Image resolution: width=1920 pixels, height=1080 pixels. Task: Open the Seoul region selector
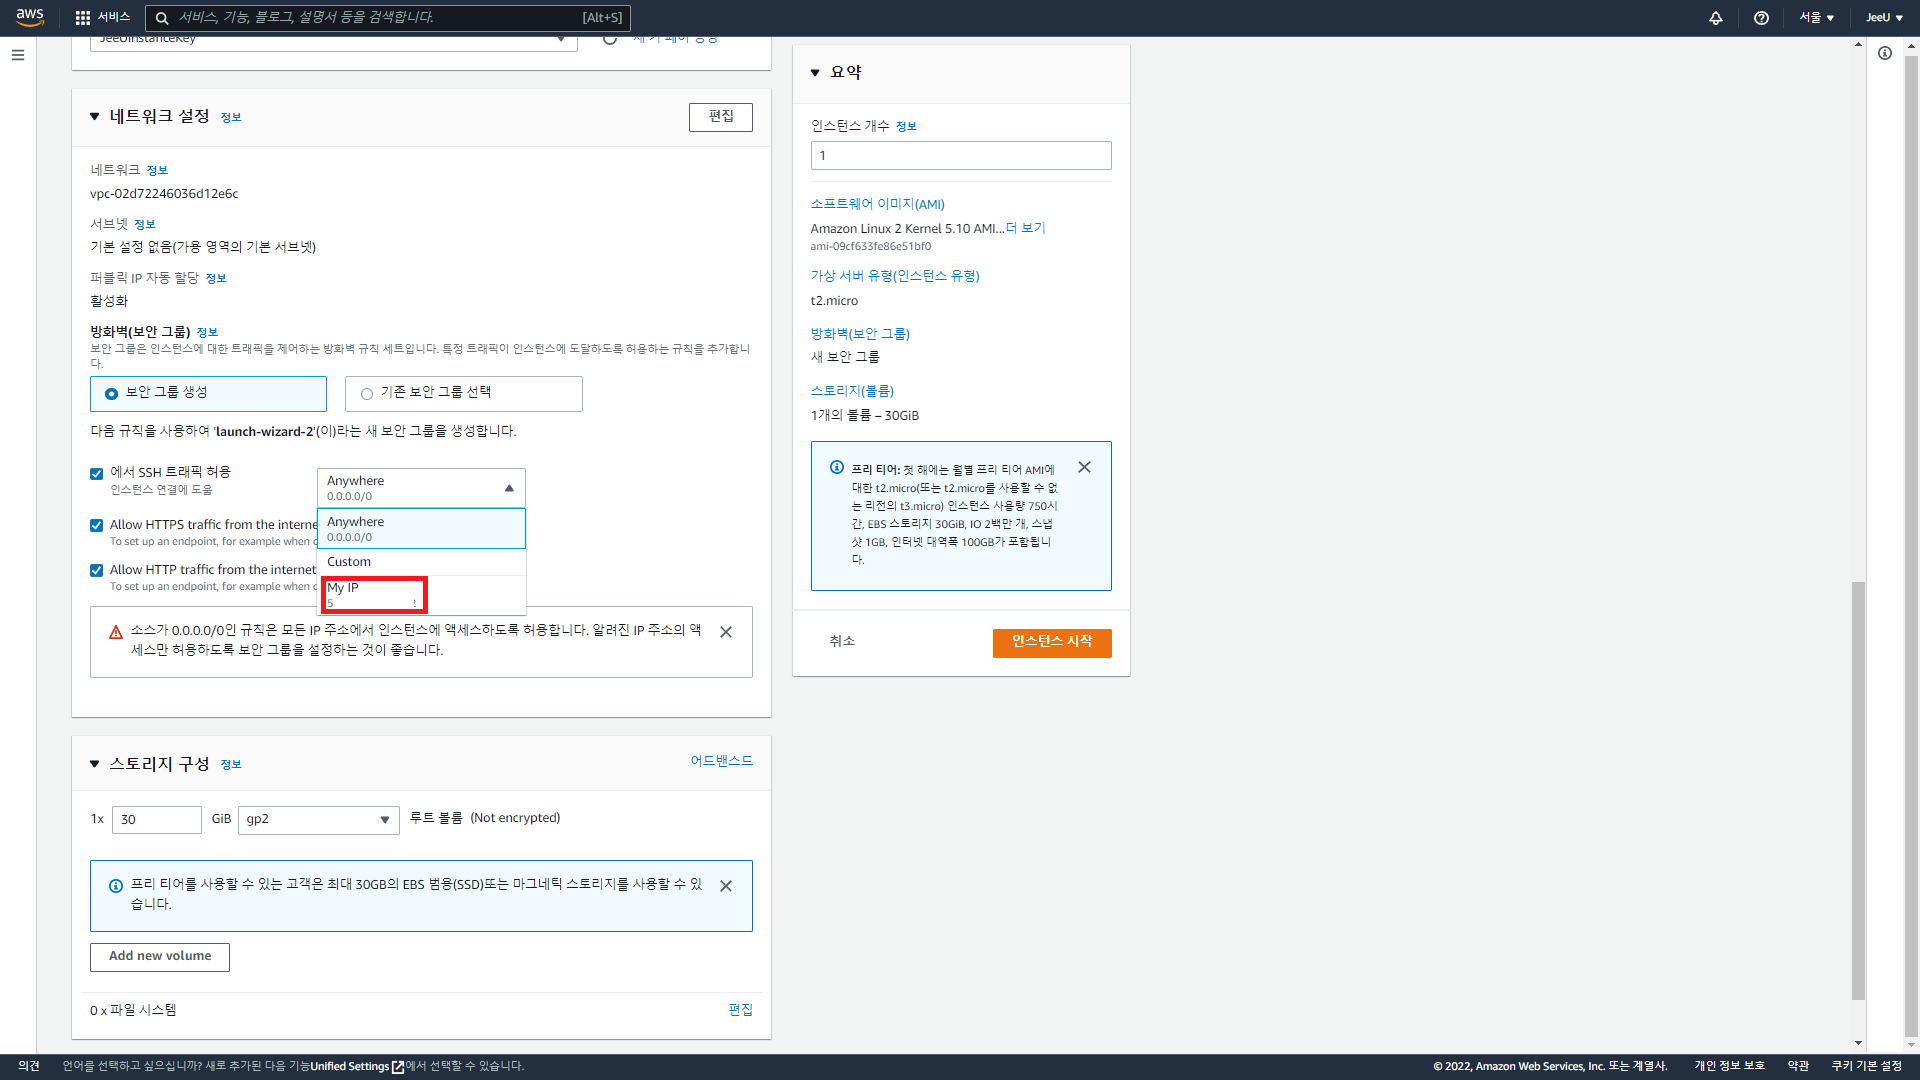point(1816,17)
